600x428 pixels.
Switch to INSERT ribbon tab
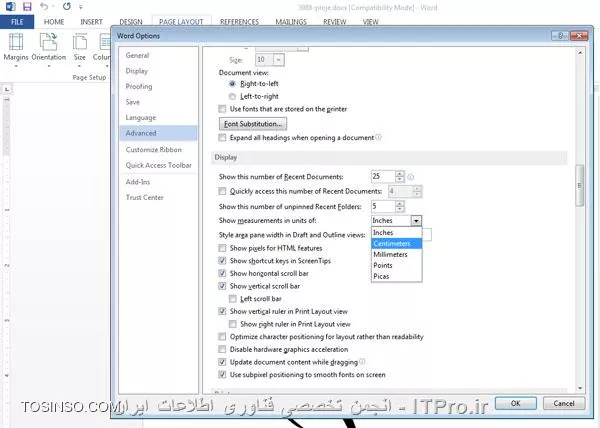[x=91, y=22]
